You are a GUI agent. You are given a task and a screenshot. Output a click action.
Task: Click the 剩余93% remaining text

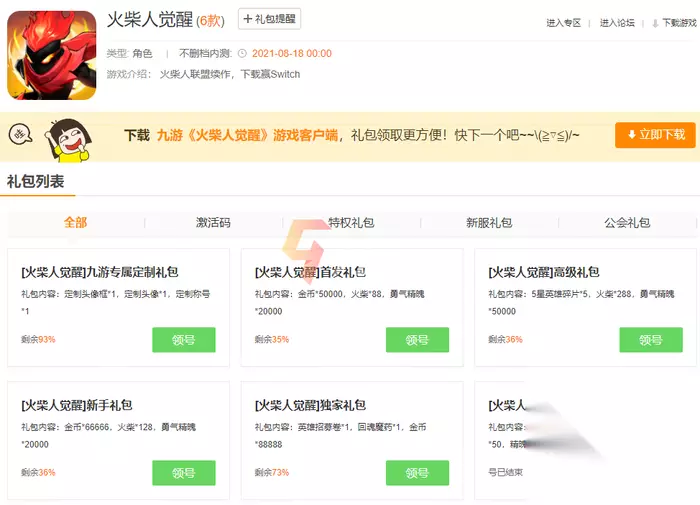(x=38, y=339)
